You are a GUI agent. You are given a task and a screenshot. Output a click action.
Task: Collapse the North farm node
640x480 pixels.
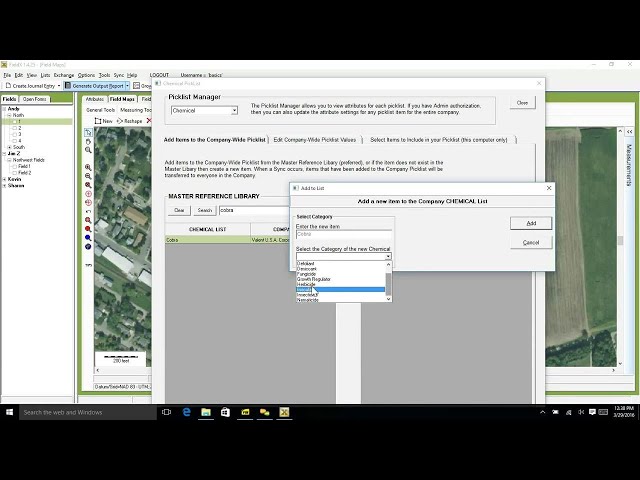click(x=9, y=116)
